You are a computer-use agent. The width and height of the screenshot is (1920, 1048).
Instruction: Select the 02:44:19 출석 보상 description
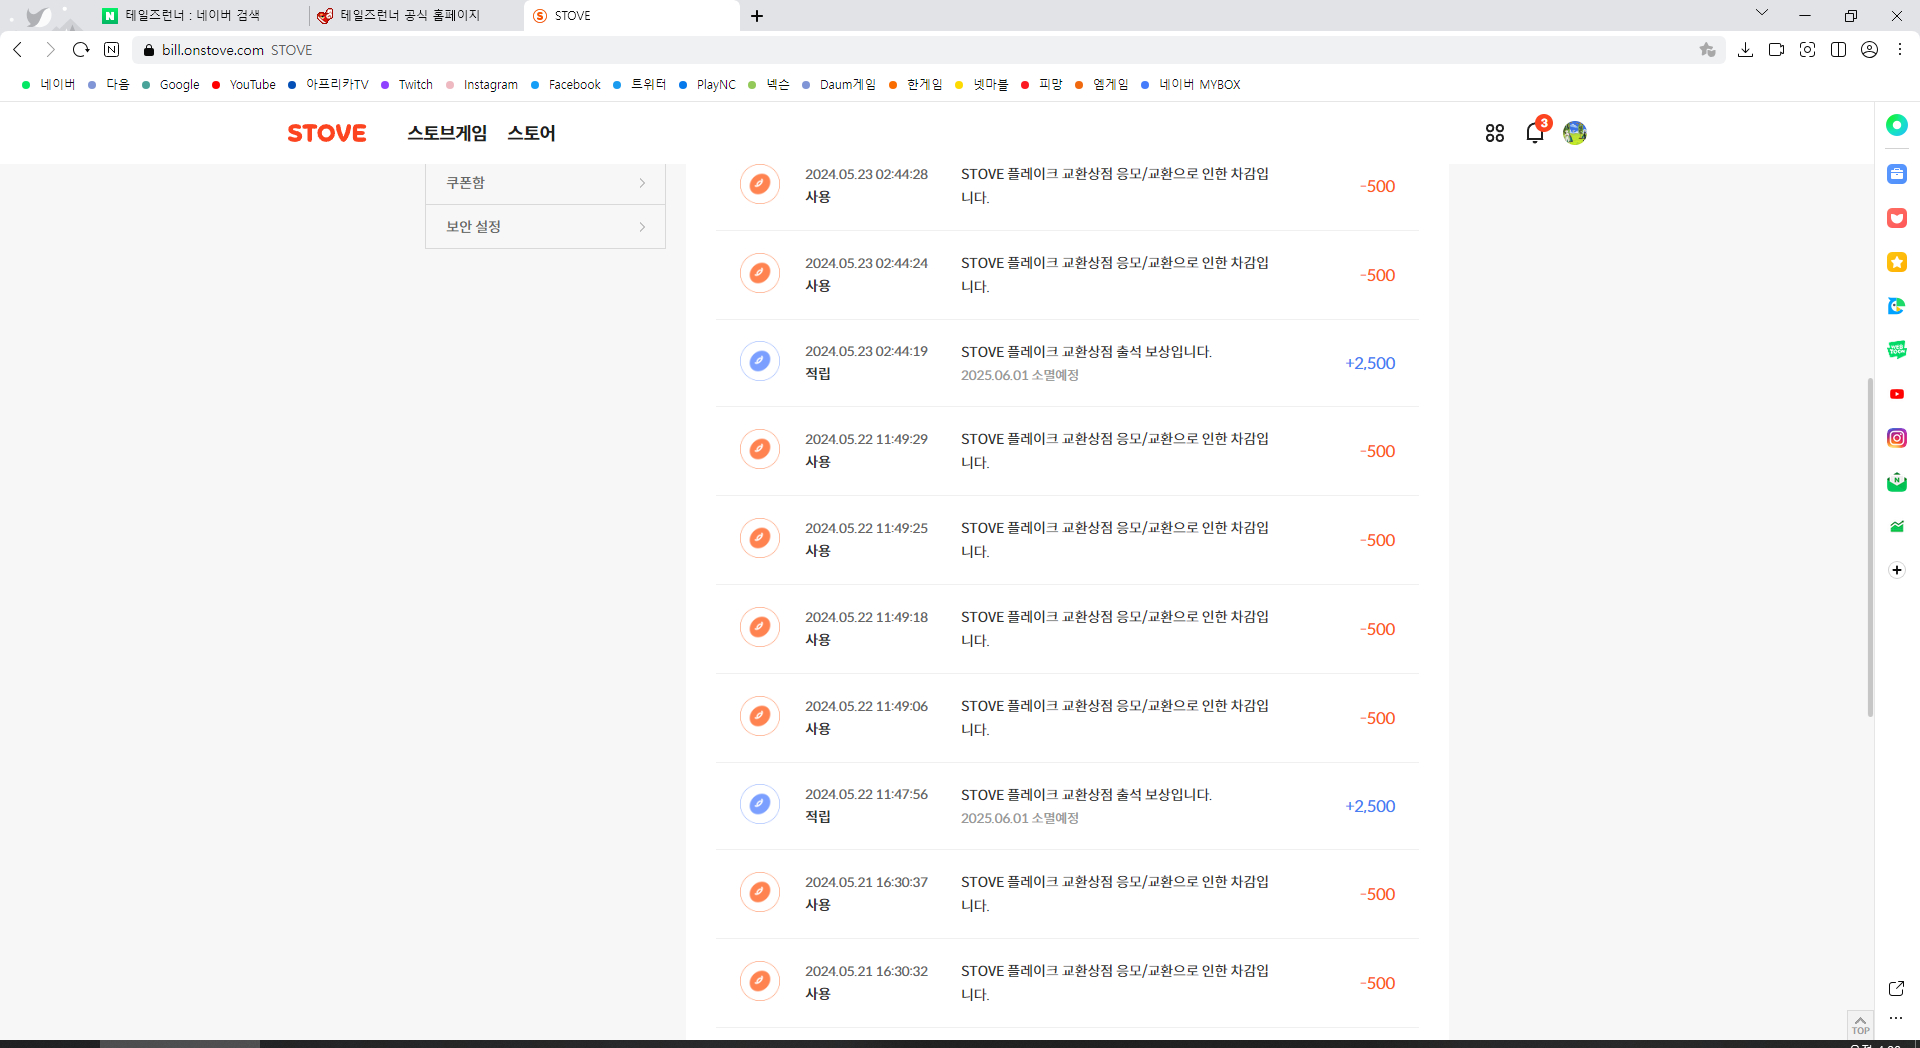1086,352
